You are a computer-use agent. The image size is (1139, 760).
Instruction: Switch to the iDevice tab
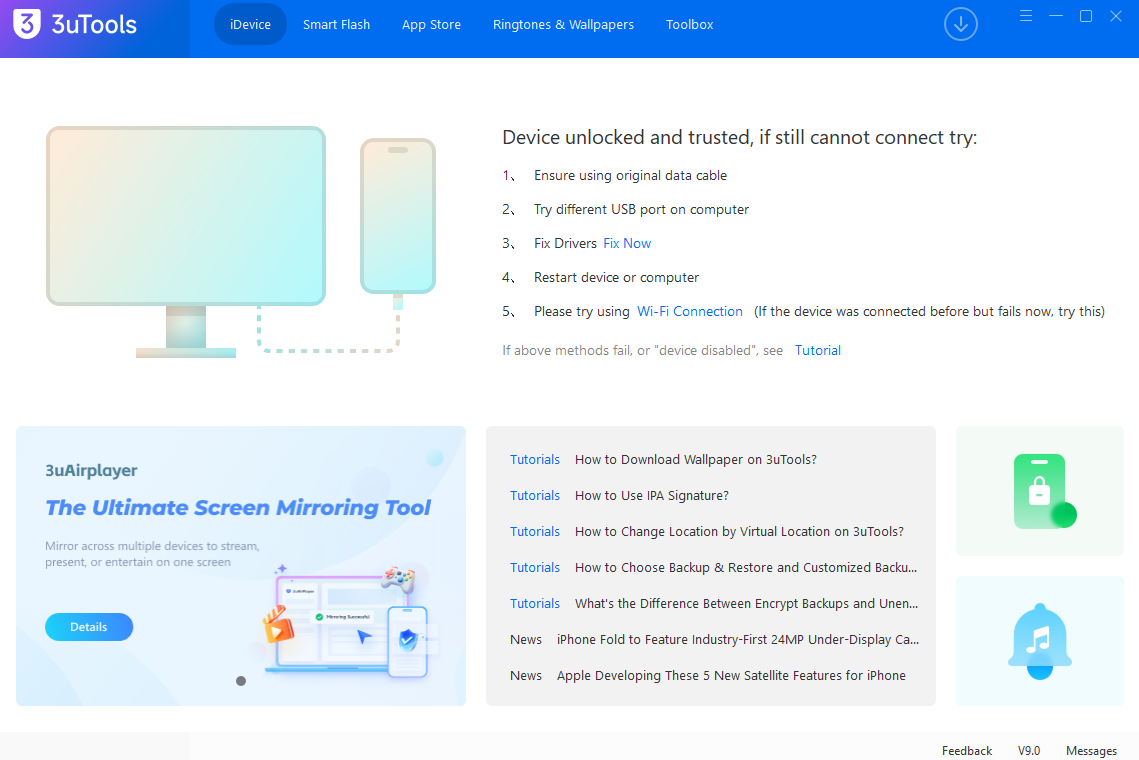click(251, 25)
